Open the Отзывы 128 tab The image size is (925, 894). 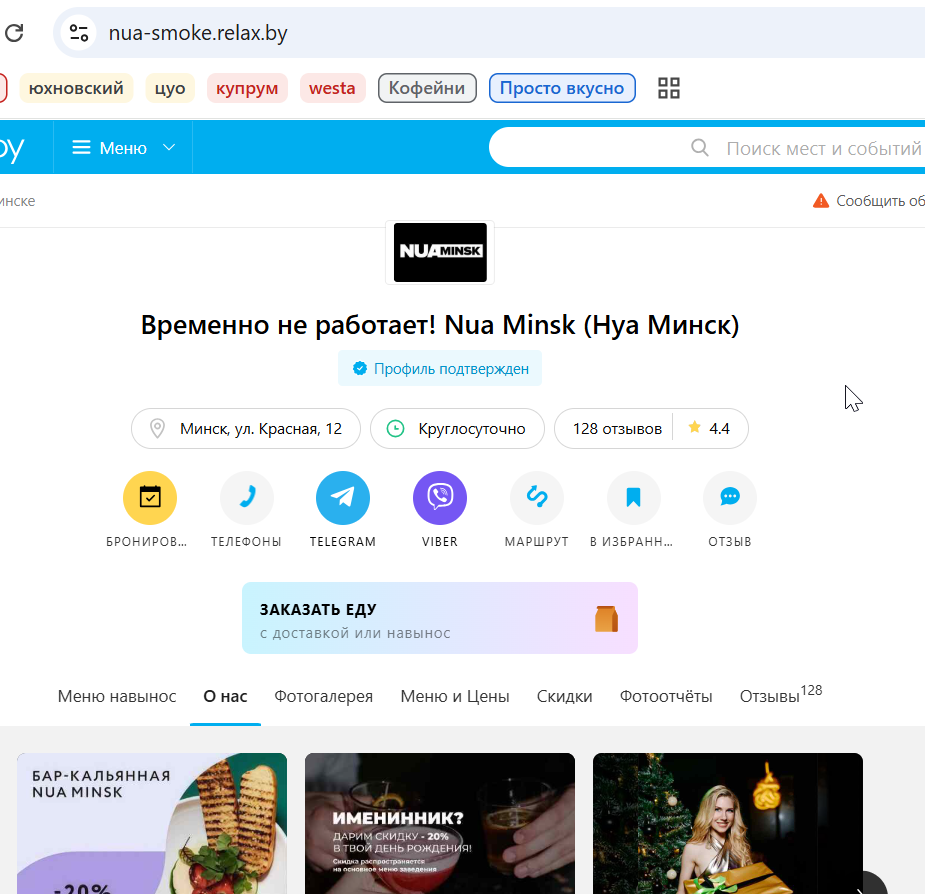(x=780, y=696)
